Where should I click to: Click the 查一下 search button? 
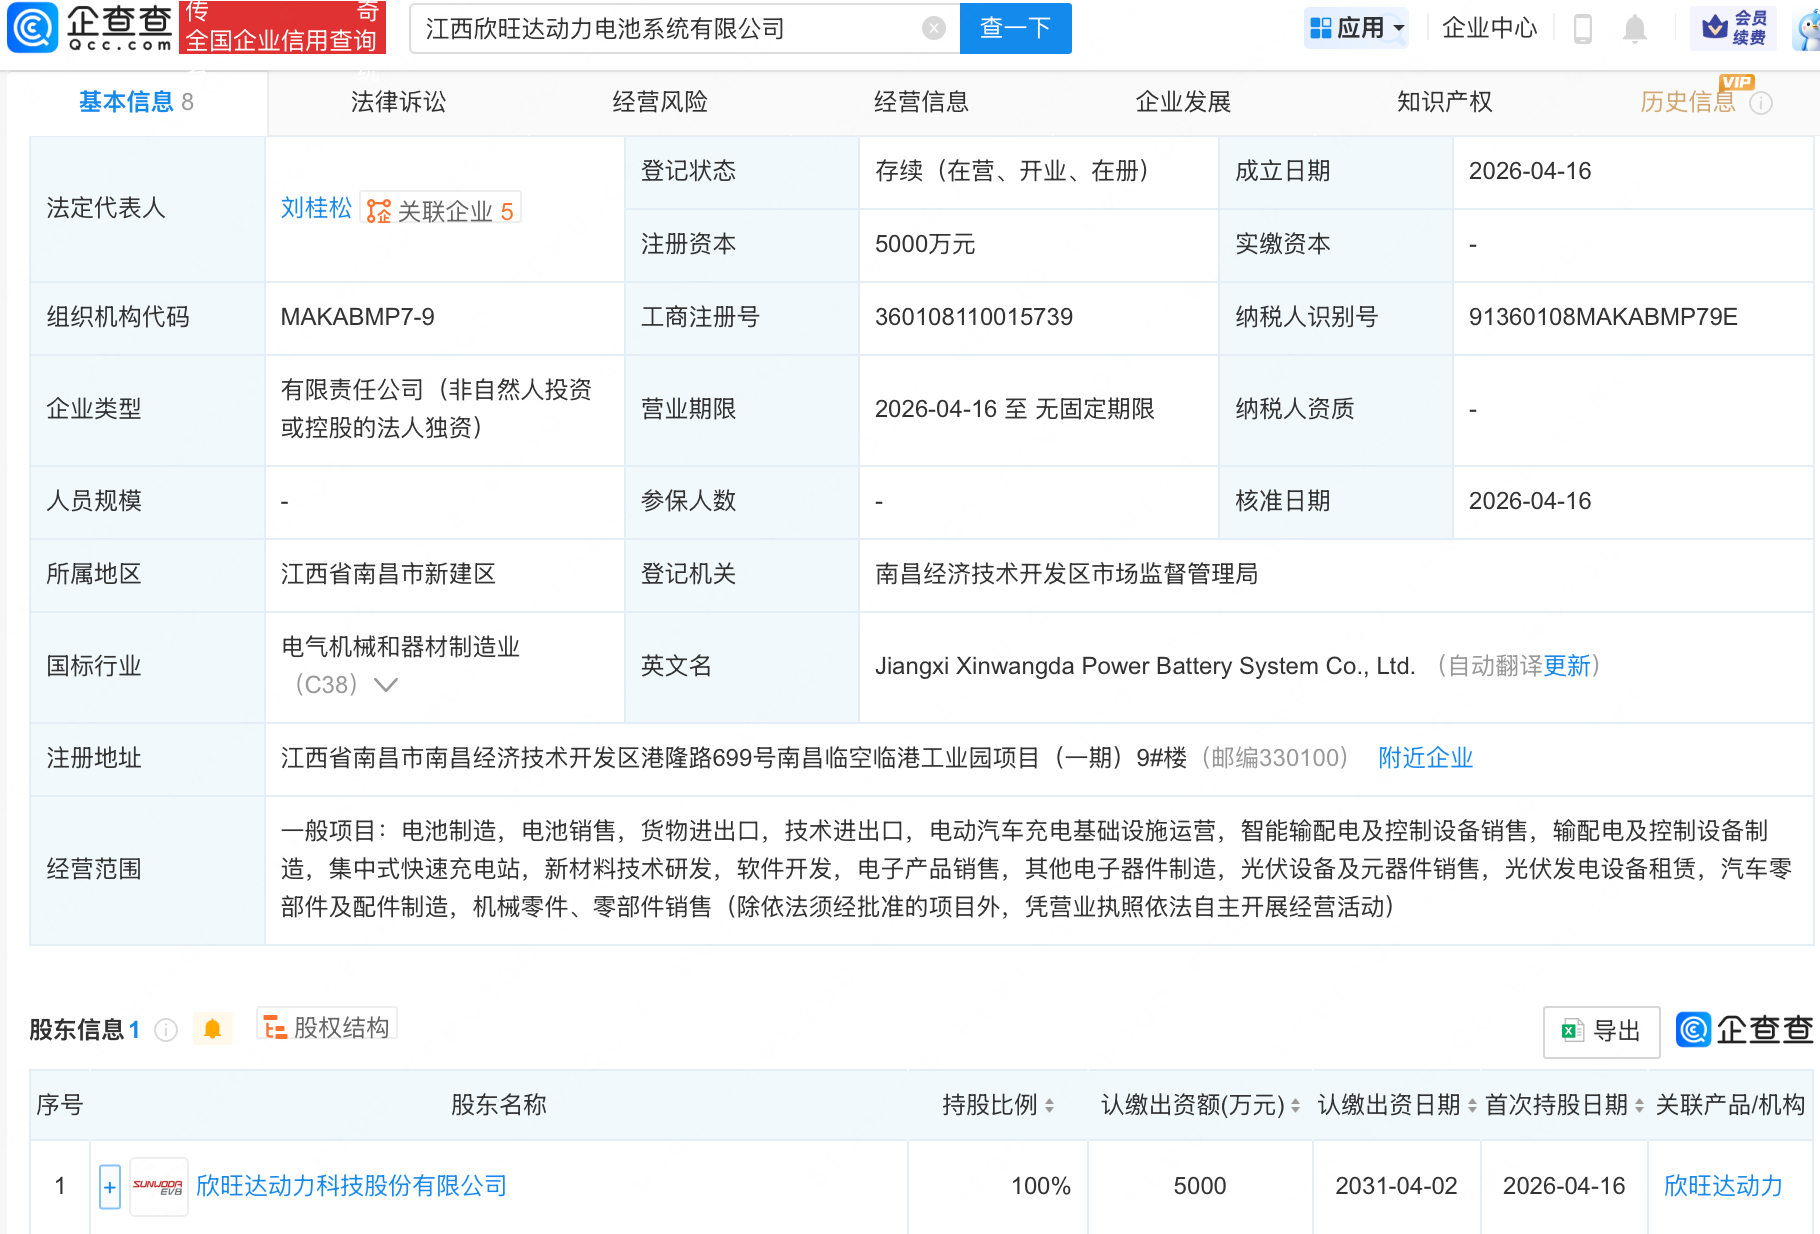coord(1015,28)
